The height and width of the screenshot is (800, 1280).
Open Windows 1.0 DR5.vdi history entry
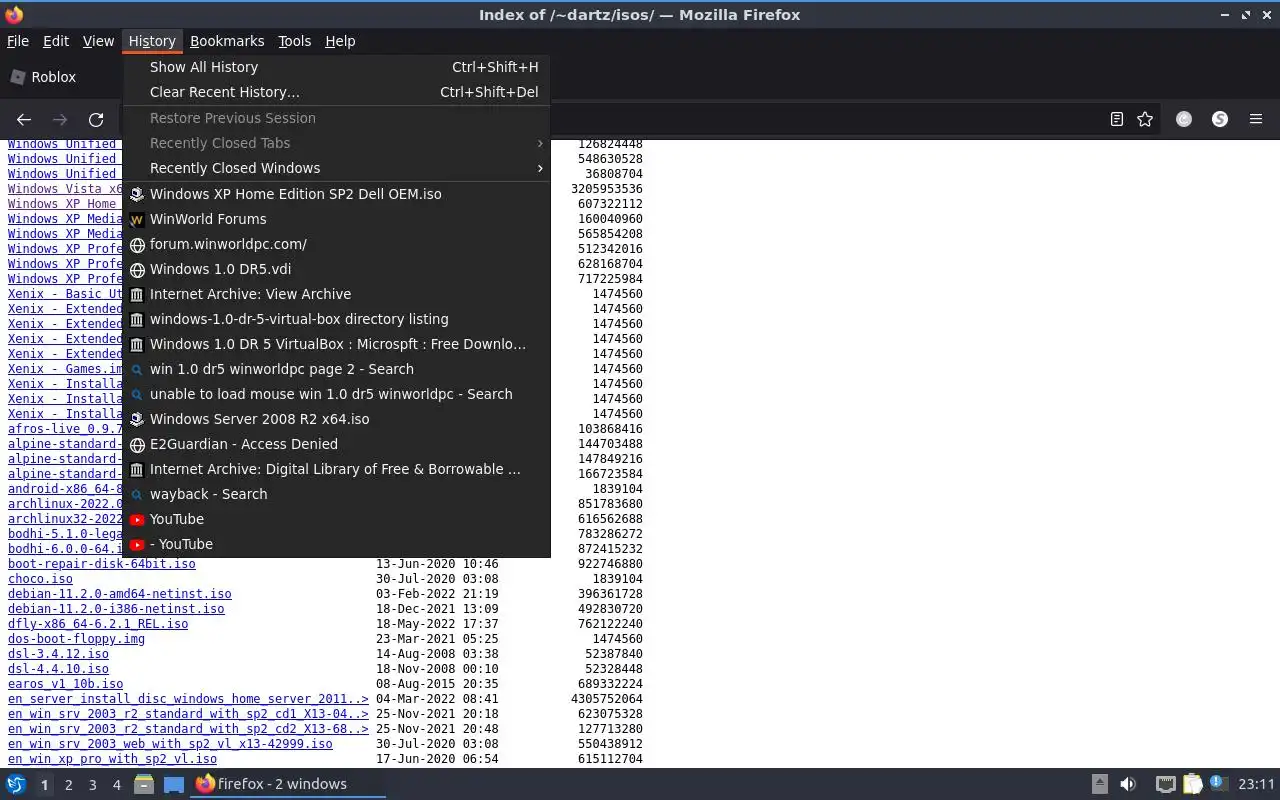pos(336,269)
